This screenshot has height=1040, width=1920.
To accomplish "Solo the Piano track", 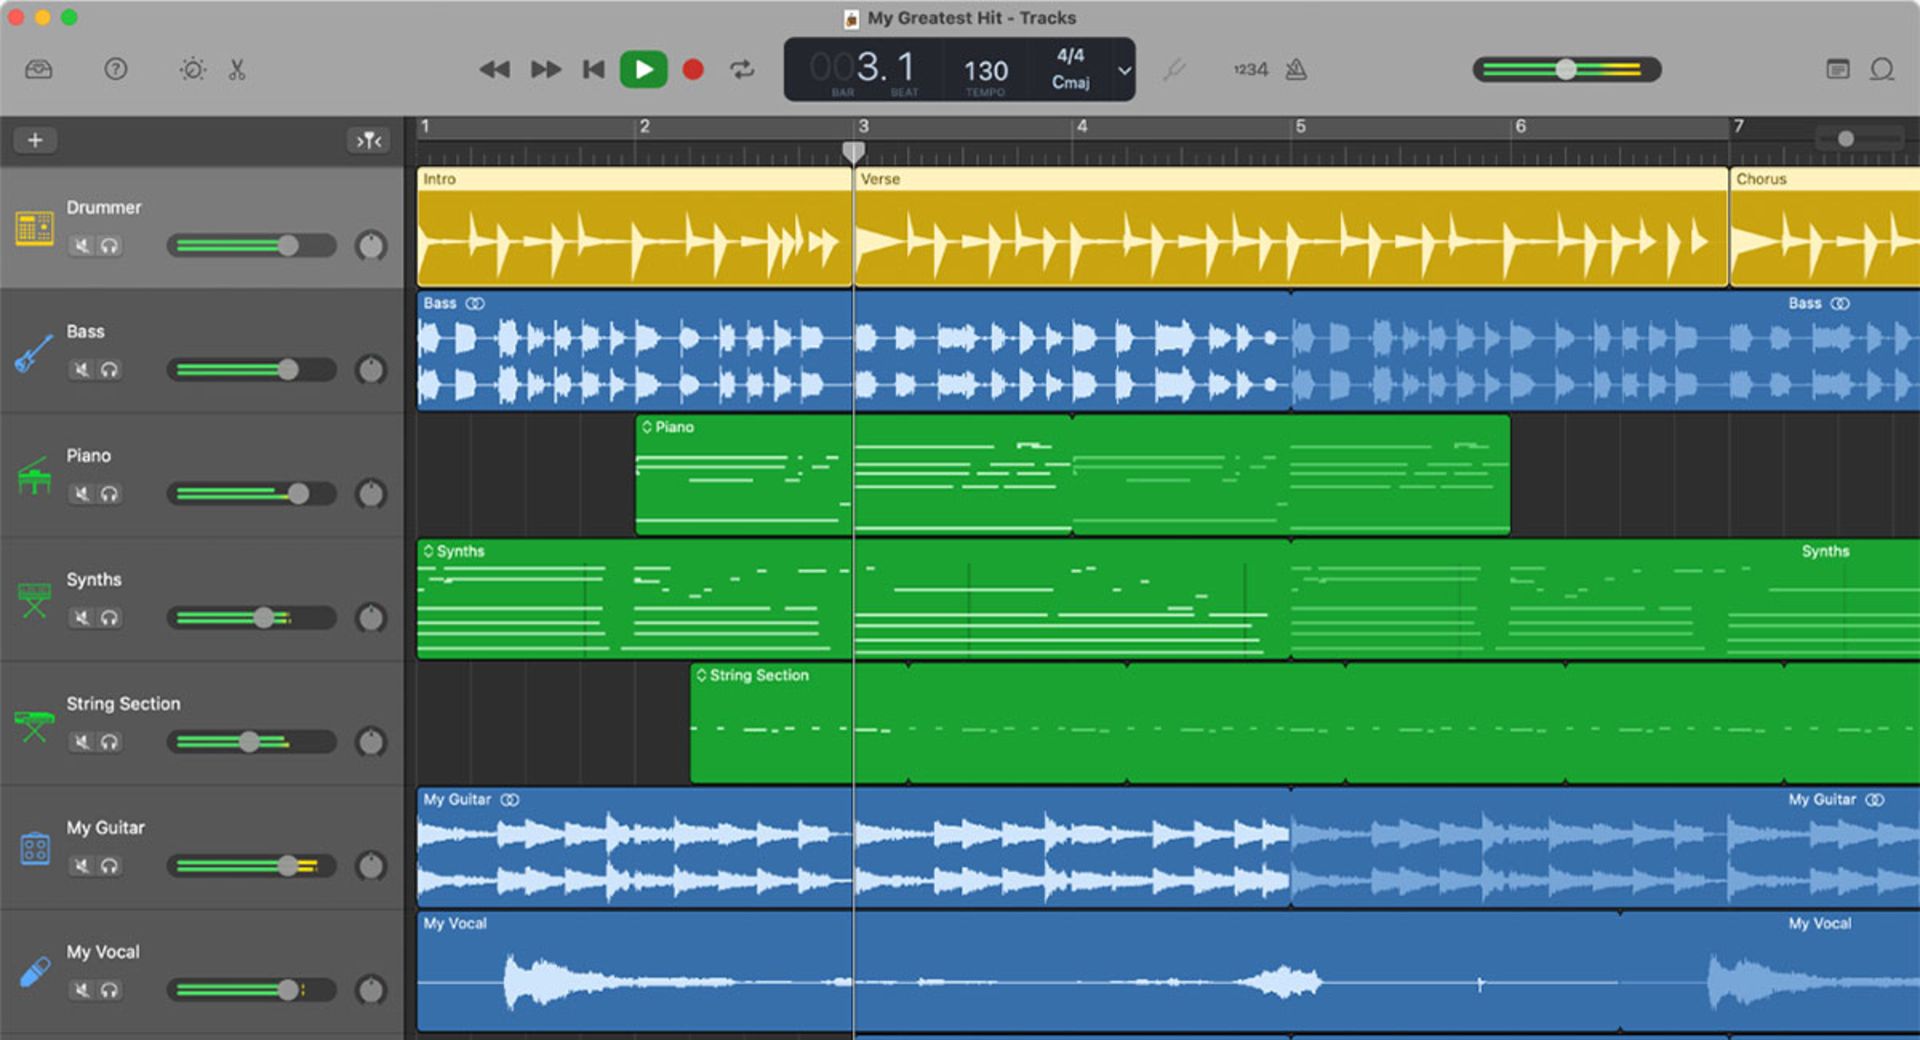I will 109,494.
